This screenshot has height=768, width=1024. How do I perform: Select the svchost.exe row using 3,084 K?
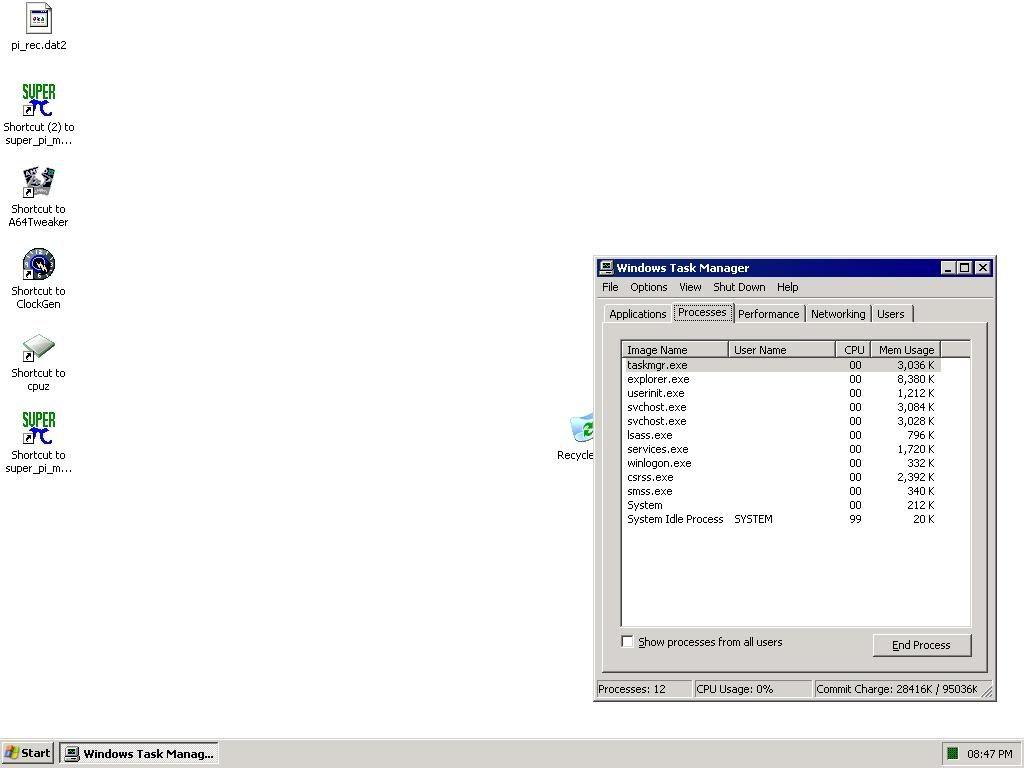(x=781, y=407)
